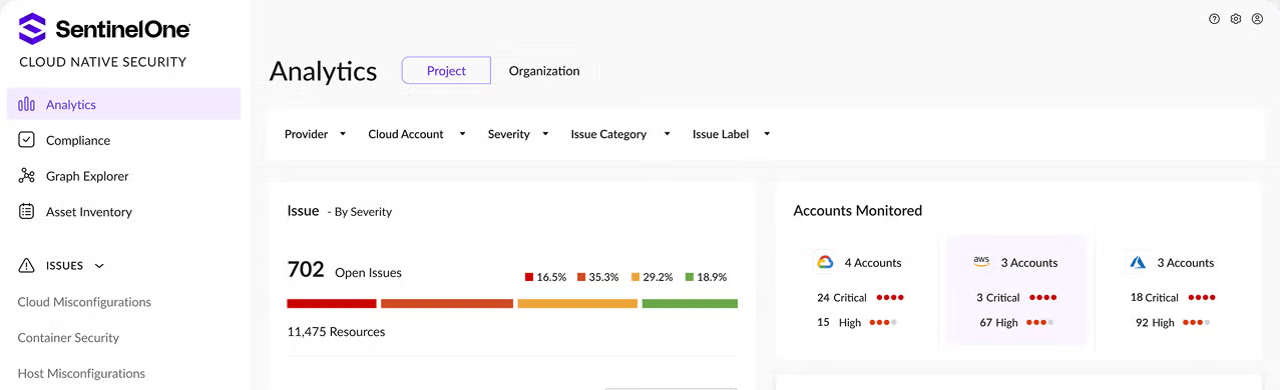Click the Issues warning triangle icon
This screenshot has height=390, width=1280.
click(x=27, y=266)
